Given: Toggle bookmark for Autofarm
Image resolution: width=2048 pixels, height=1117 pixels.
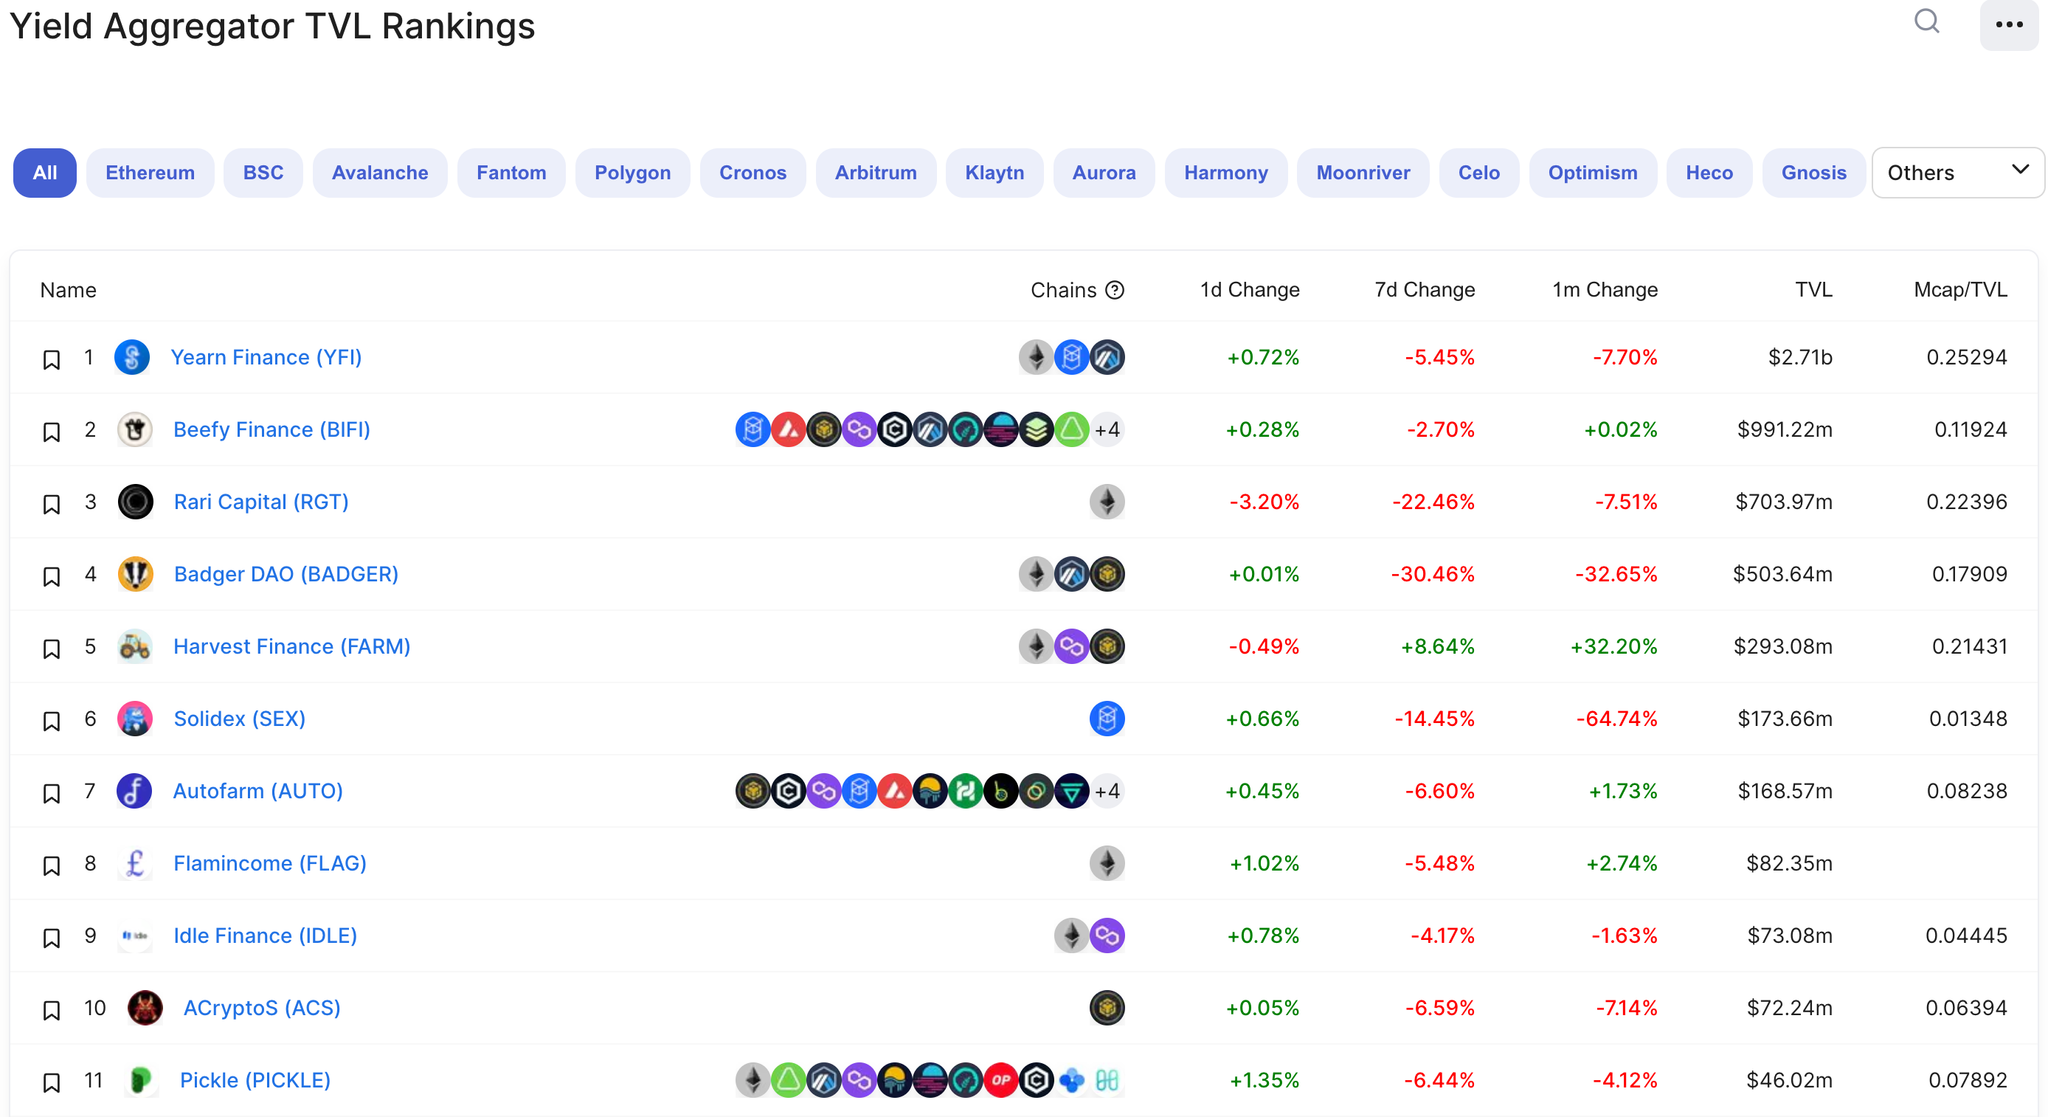Looking at the screenshot, I should [51, 793].
